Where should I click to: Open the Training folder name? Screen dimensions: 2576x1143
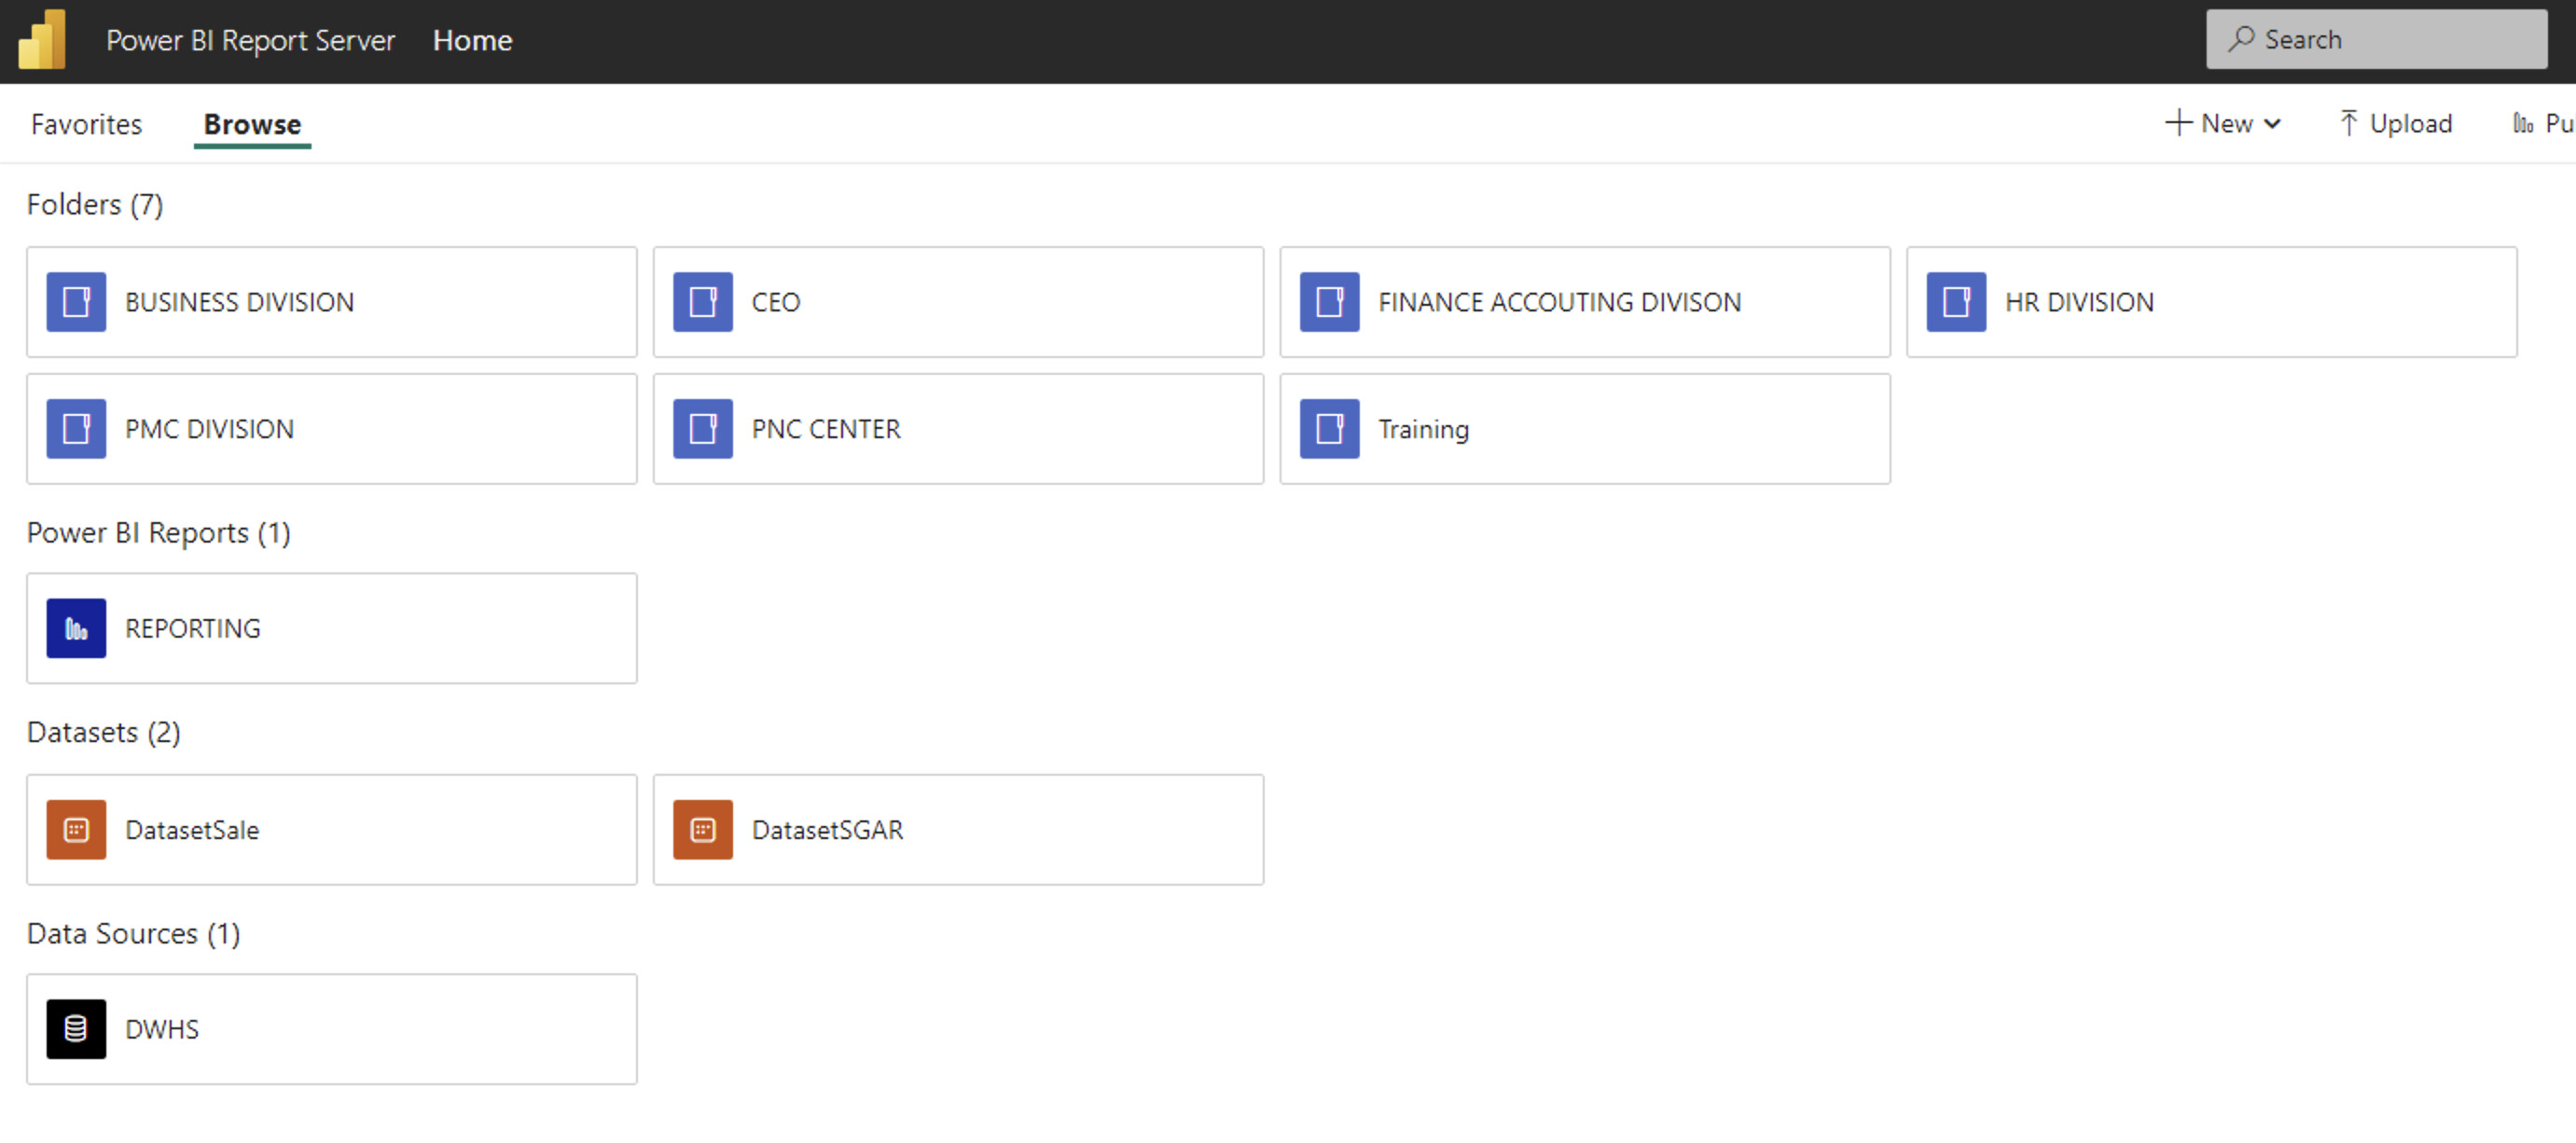point(1423,430)
